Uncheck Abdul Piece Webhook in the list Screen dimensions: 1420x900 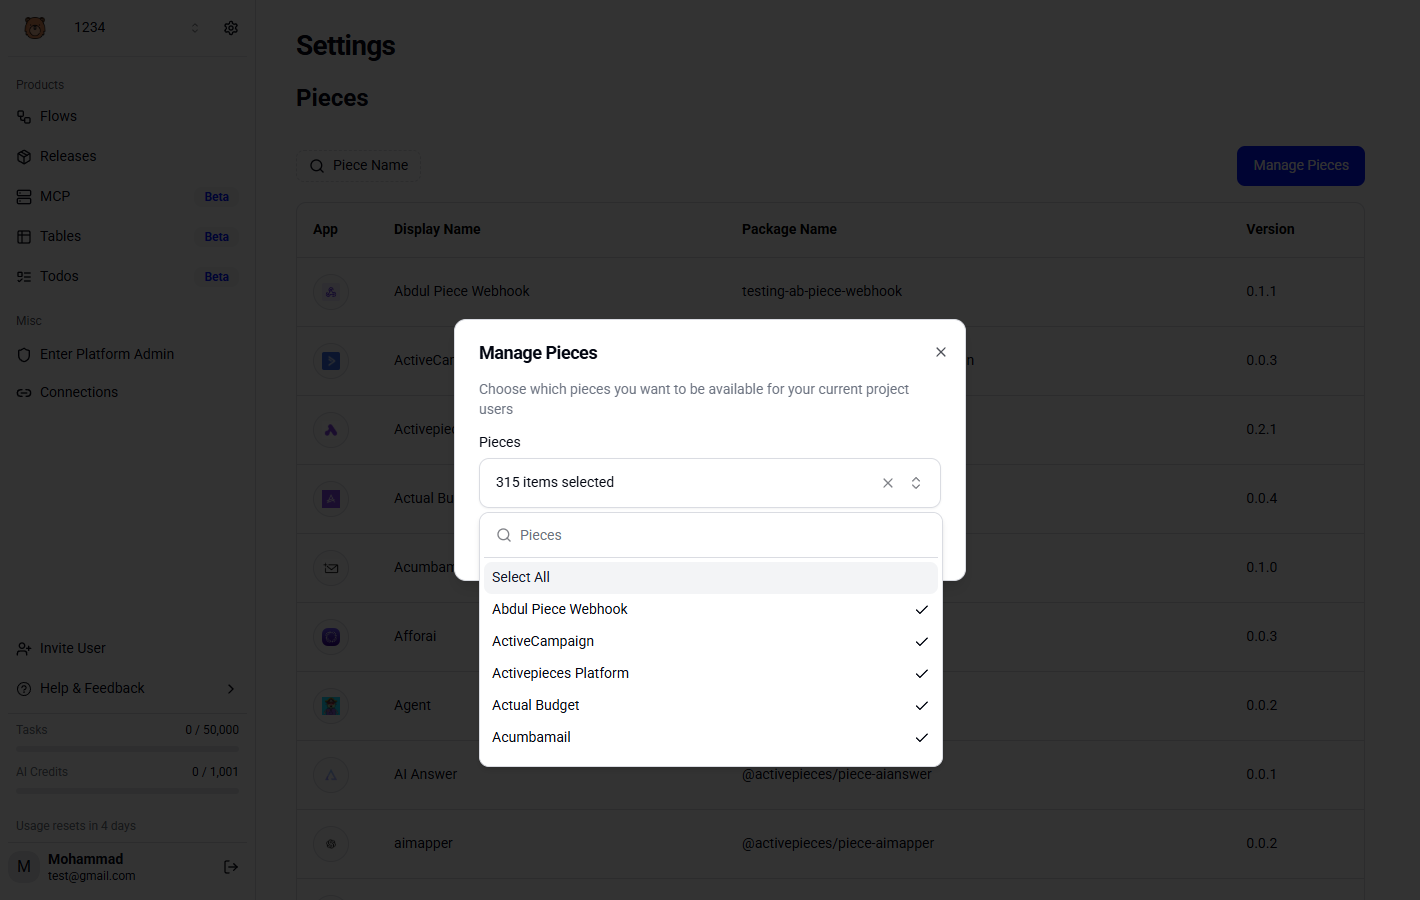pos(710,609)
